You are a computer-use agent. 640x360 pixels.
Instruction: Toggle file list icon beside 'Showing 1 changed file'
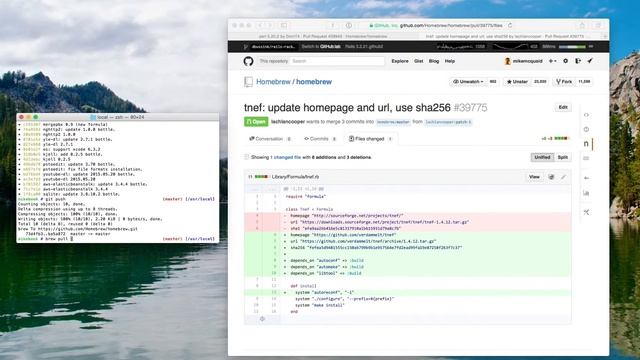tap(246, 157)
